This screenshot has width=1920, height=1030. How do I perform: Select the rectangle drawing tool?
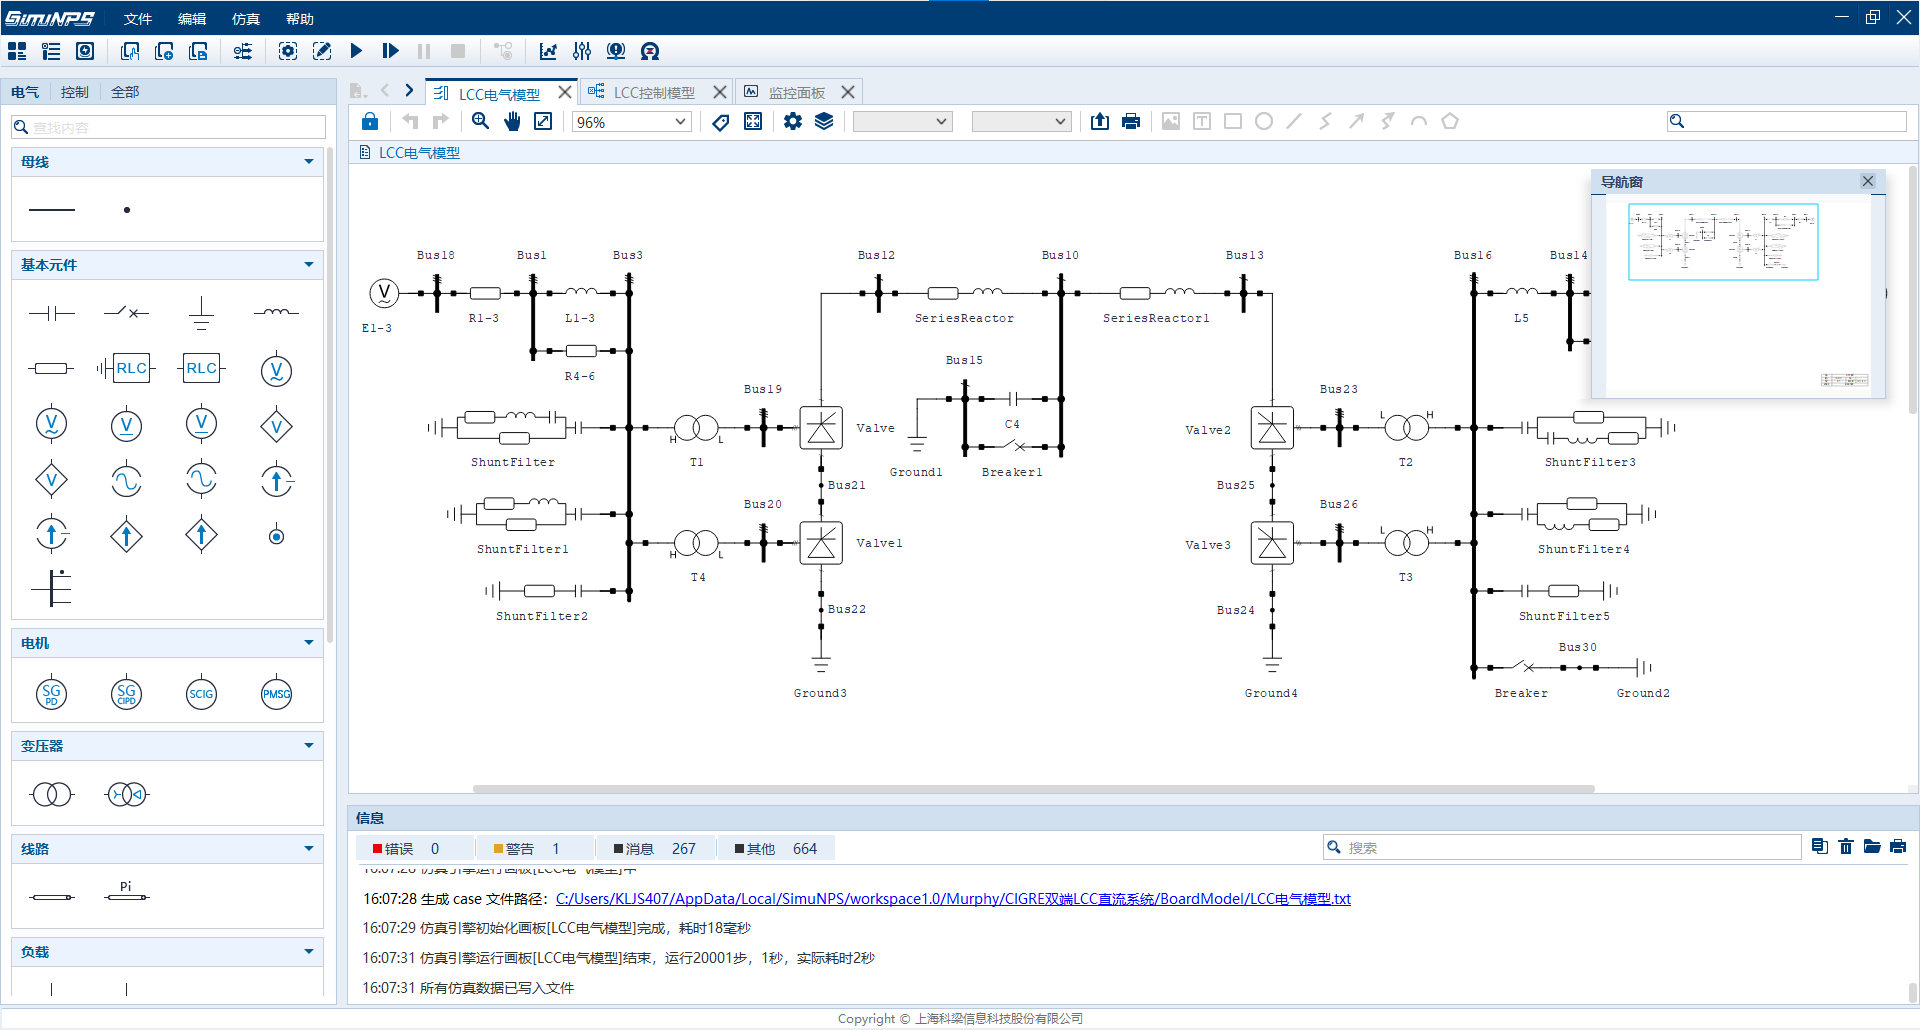[1233, 121]
